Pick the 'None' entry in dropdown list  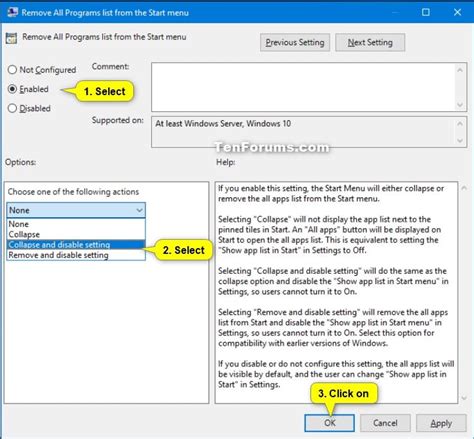(76, 224)
